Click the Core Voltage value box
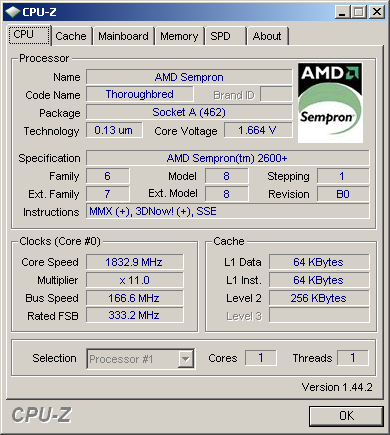The width and height of the screenshot is (390, 435). point(258,130)
